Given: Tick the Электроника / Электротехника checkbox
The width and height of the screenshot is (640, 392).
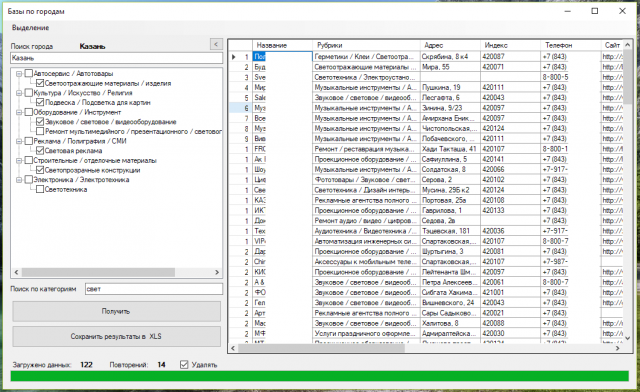Looking at the screenshot, I should [29, 180].
